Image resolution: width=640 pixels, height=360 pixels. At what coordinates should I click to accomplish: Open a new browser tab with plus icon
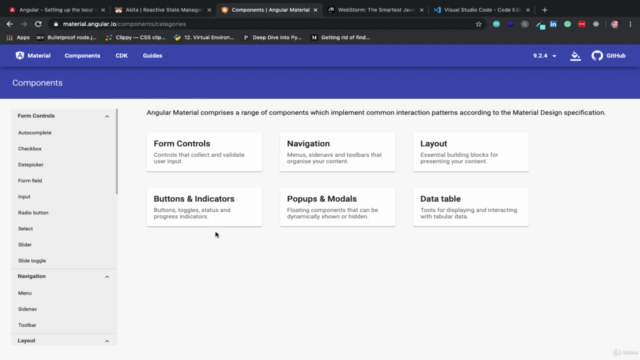(x=544, y=10)
